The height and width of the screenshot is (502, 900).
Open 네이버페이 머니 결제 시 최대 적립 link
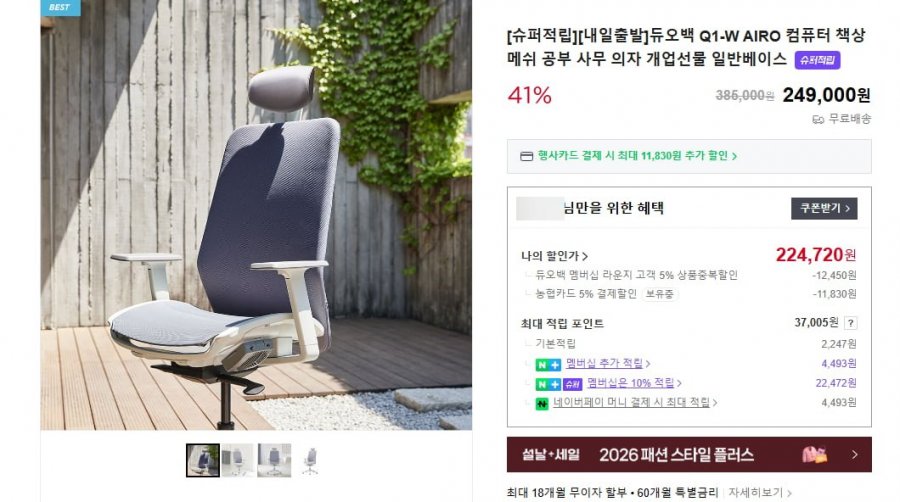coord(631,402)
